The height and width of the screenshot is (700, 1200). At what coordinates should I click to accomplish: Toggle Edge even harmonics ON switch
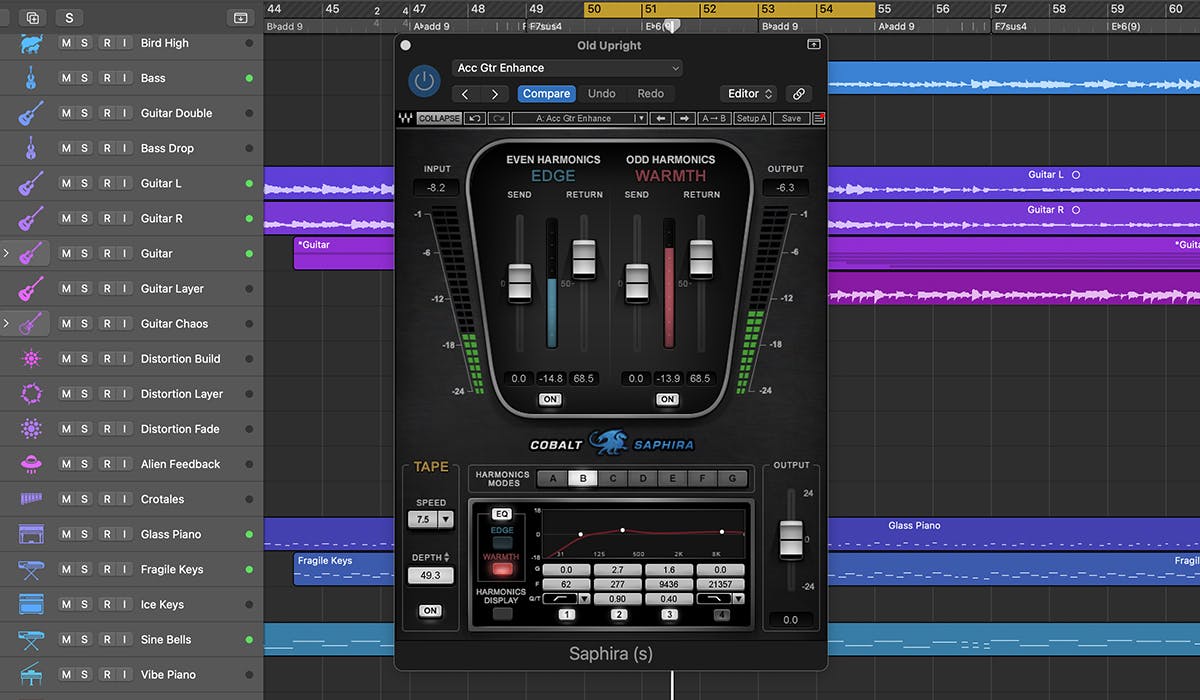click(550, 399)
